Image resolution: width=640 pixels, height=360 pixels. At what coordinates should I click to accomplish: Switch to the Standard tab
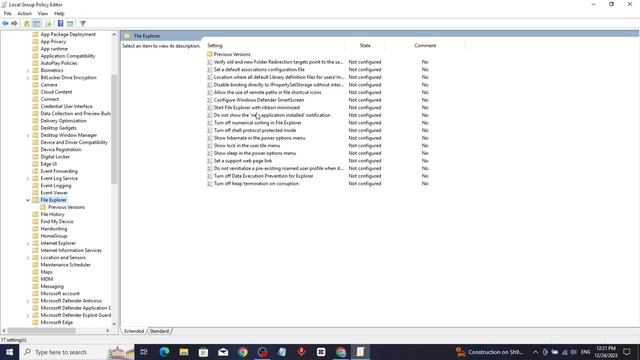click(x=159, y=331)
